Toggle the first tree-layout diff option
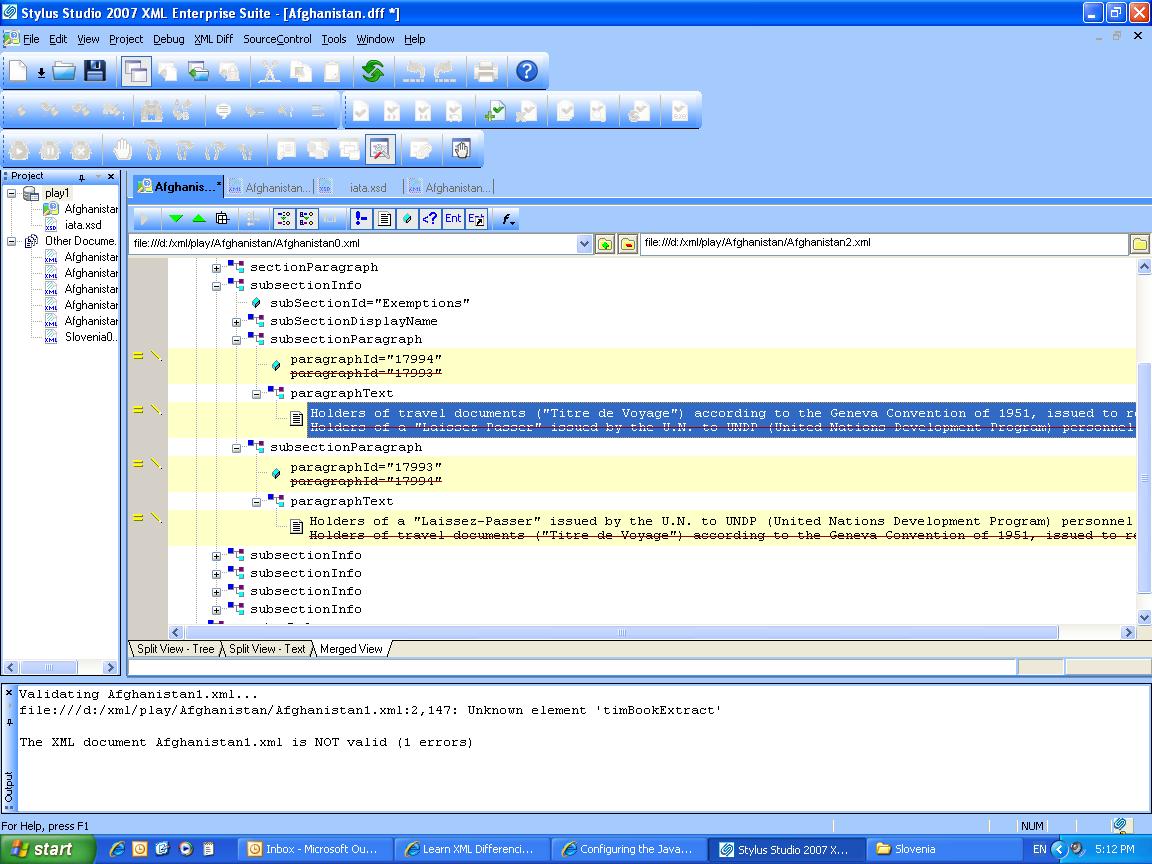 pyautogui.click(x=284, y=218)
